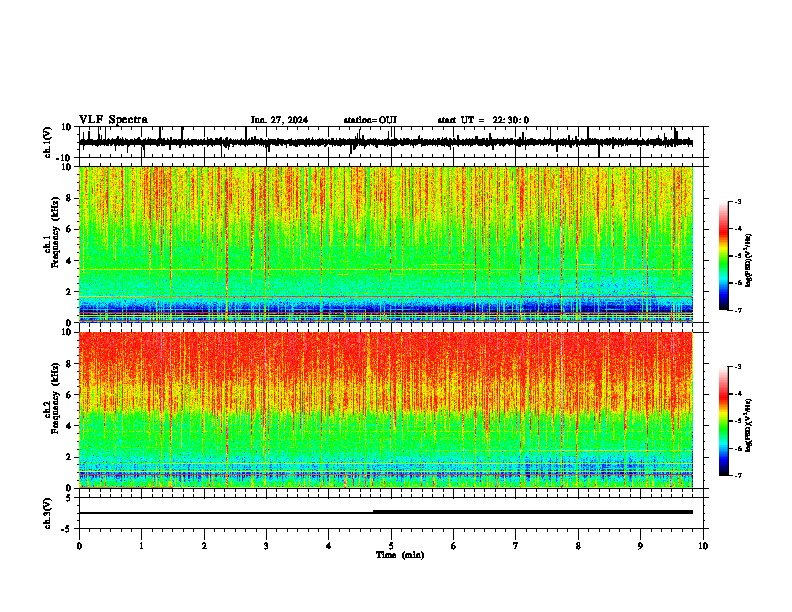
Task: Click the time axis tick label "3"
Action: click(x=266, y=546)
